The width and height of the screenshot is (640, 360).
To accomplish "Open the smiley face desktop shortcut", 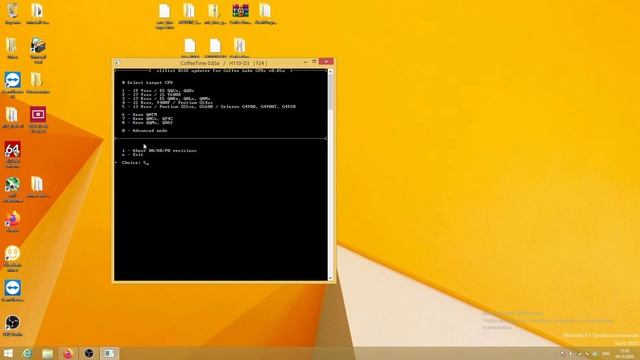I will point(13,254).
